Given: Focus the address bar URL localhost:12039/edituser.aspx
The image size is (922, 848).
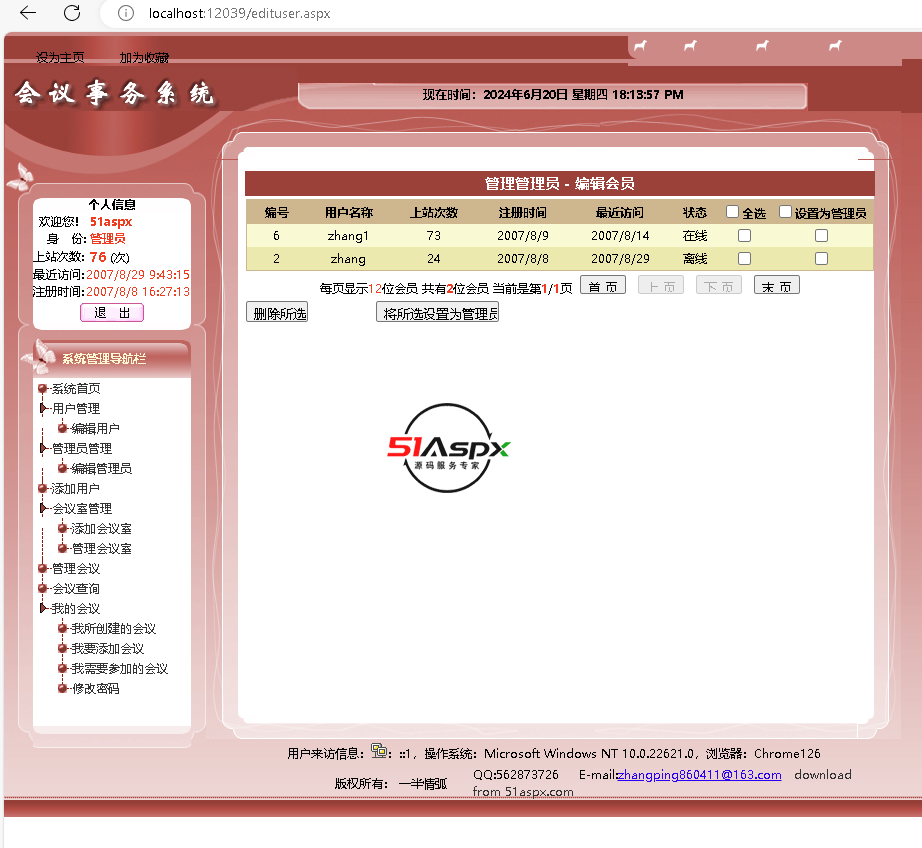Looking at the screenshot, I should click(x=239, y=13).
